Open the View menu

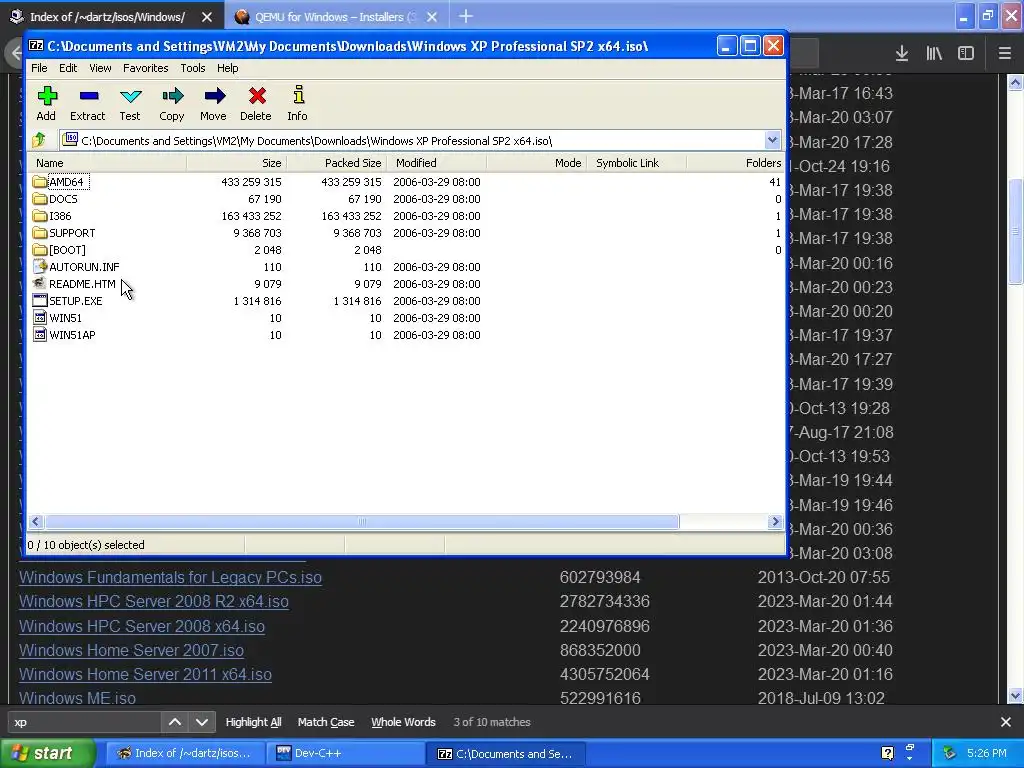(x=100, y=68)
